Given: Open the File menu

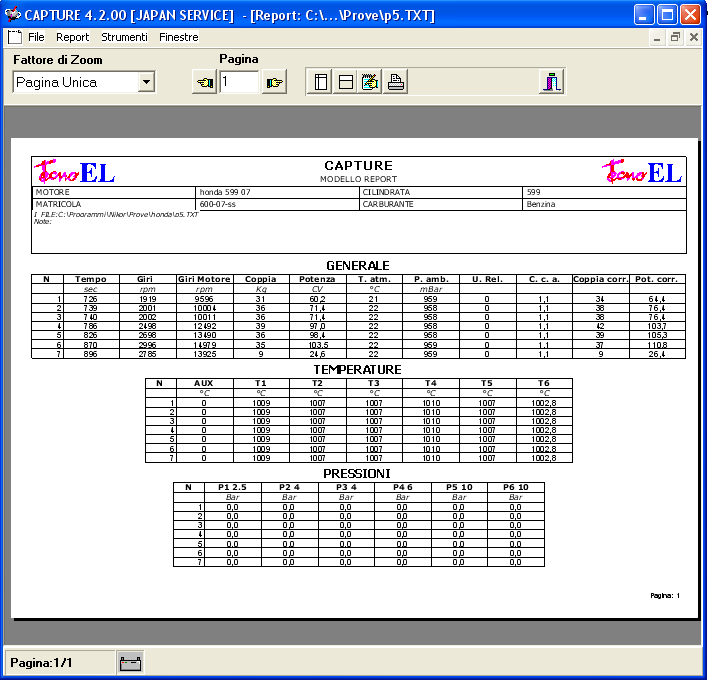Looking at the screenshot, I should point(36,37).
